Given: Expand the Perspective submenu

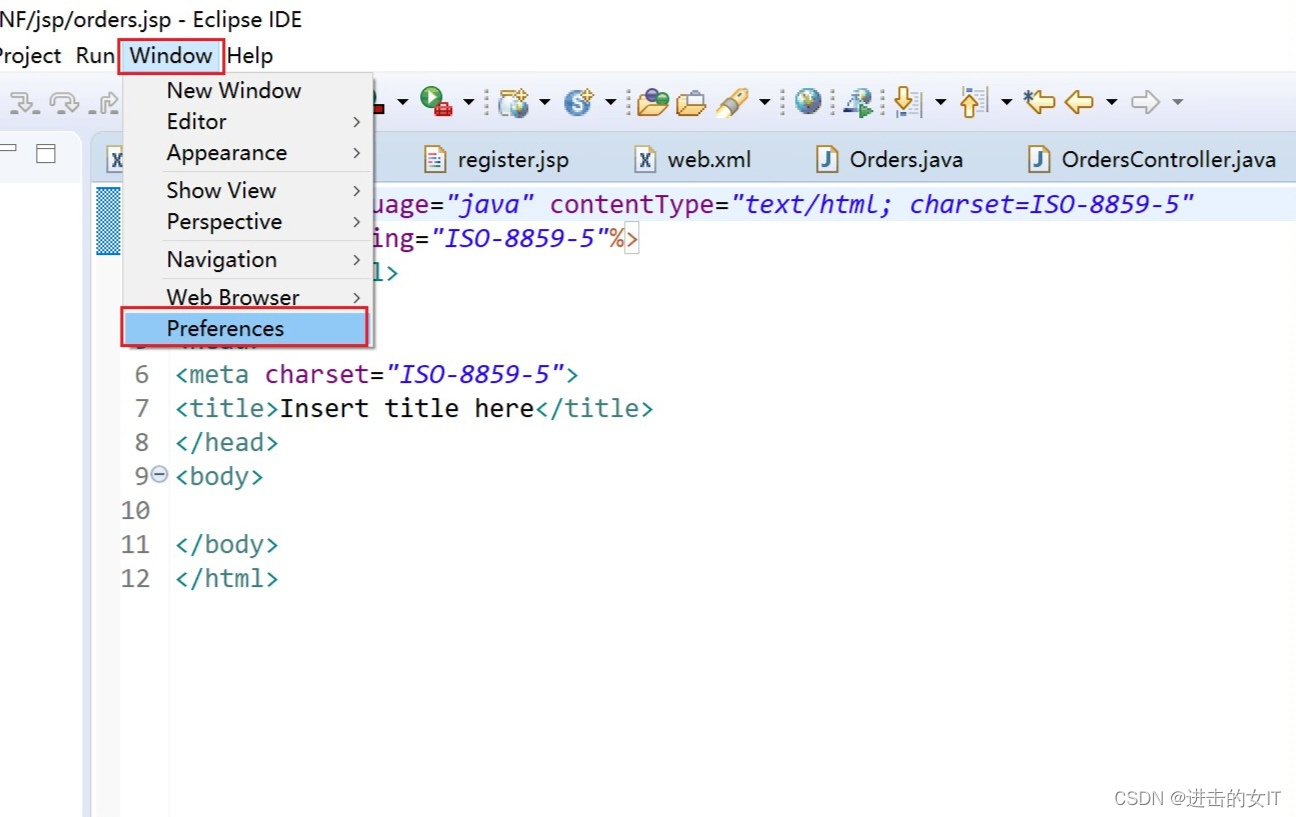Looking at the screenshot, I should (x=248, y=222).
